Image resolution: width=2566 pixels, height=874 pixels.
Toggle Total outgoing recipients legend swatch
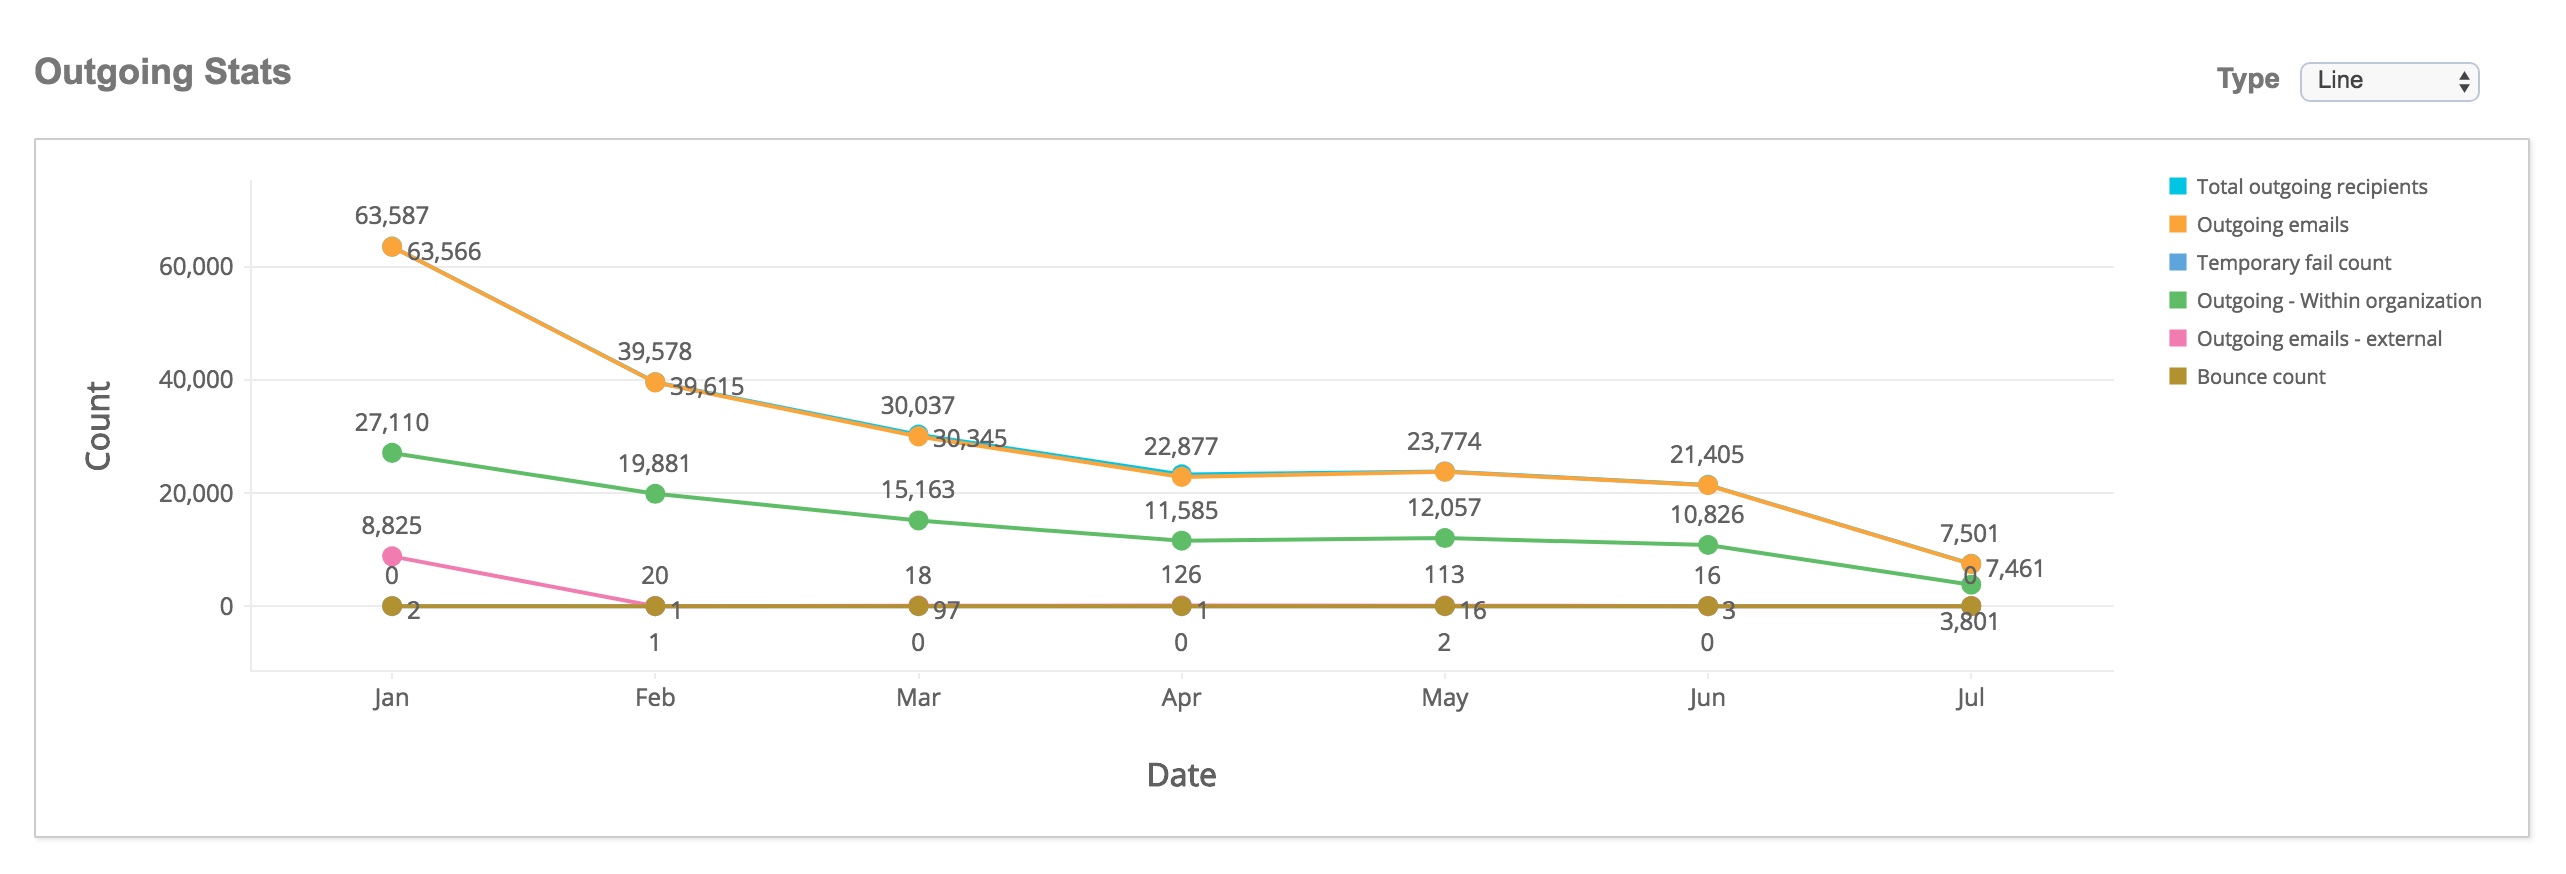pos(2177,186)
